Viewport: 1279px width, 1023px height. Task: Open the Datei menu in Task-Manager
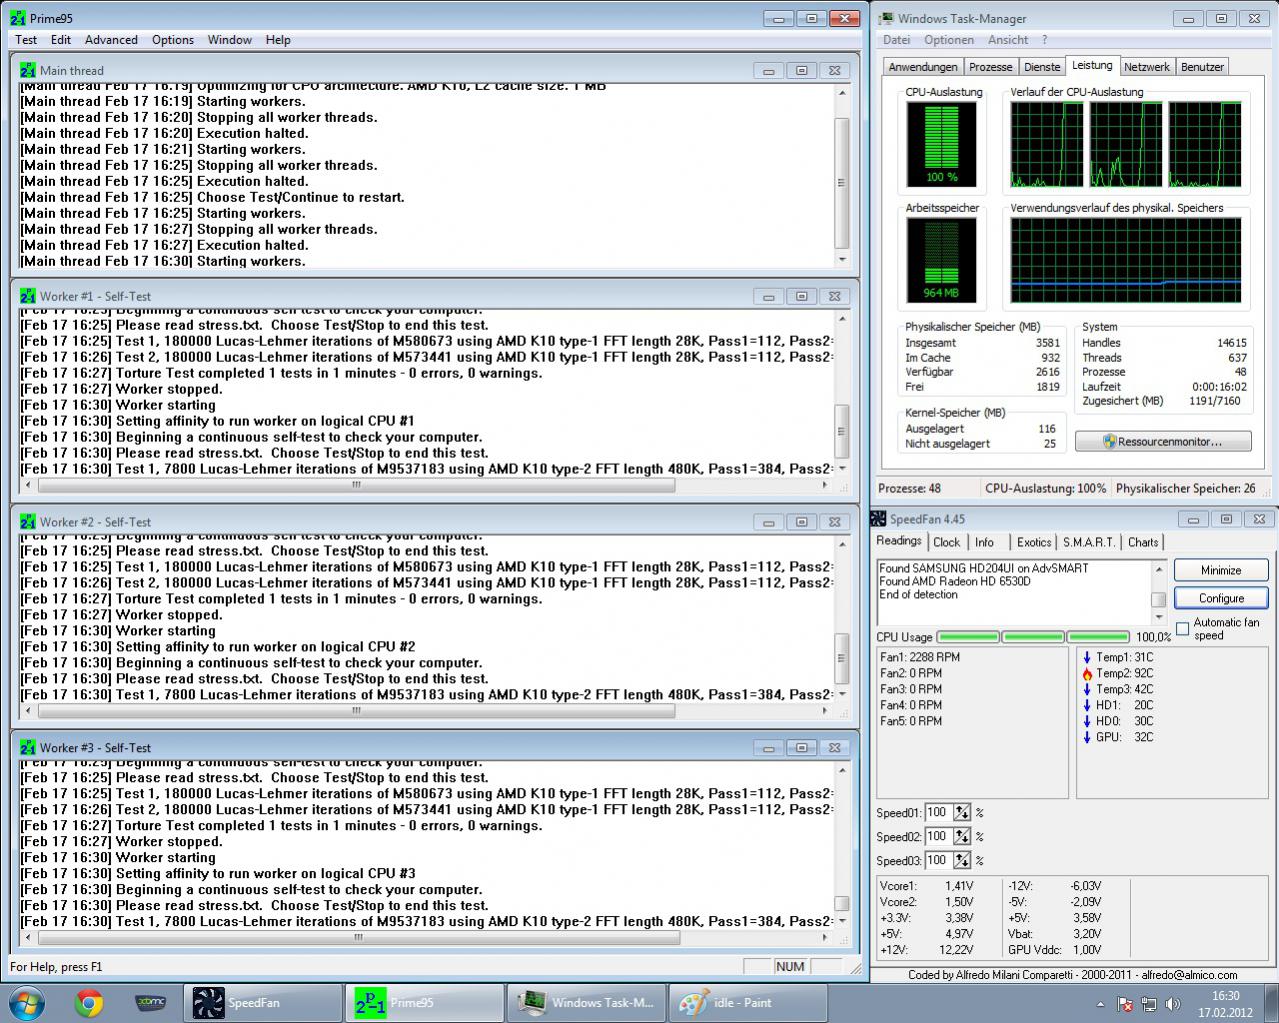(x=897, y=40)
